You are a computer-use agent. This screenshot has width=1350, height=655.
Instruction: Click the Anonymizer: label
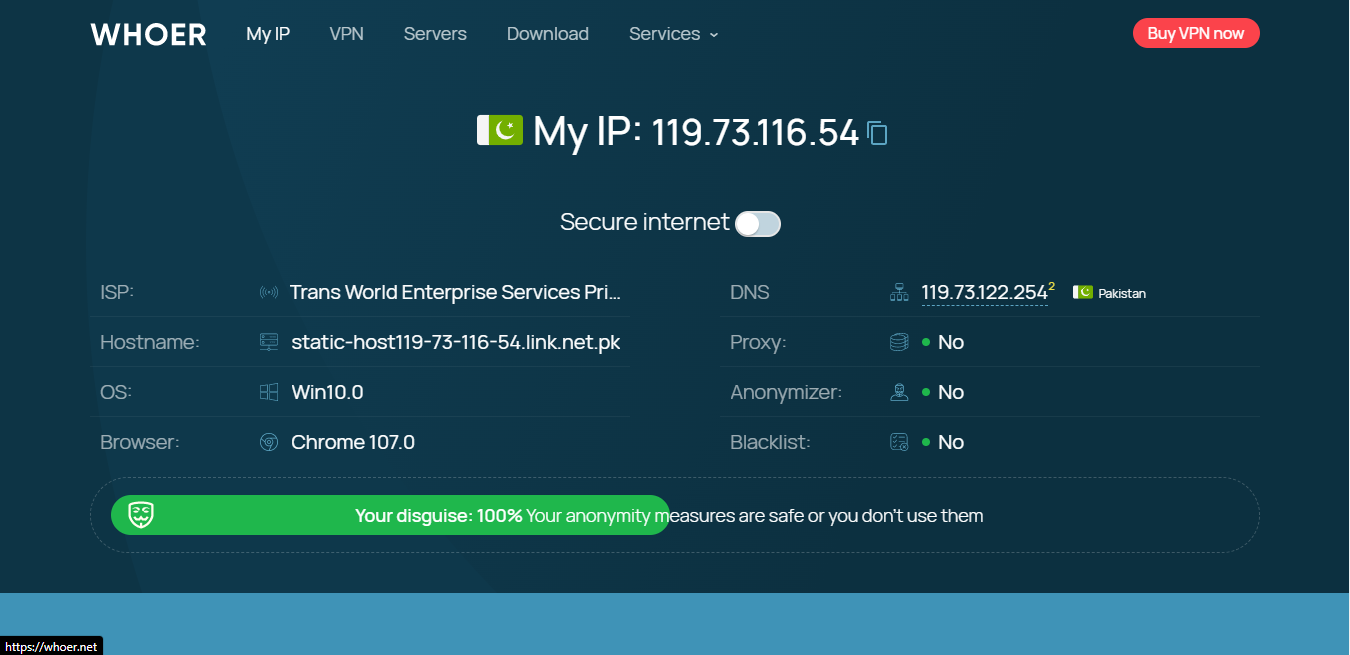786,392
